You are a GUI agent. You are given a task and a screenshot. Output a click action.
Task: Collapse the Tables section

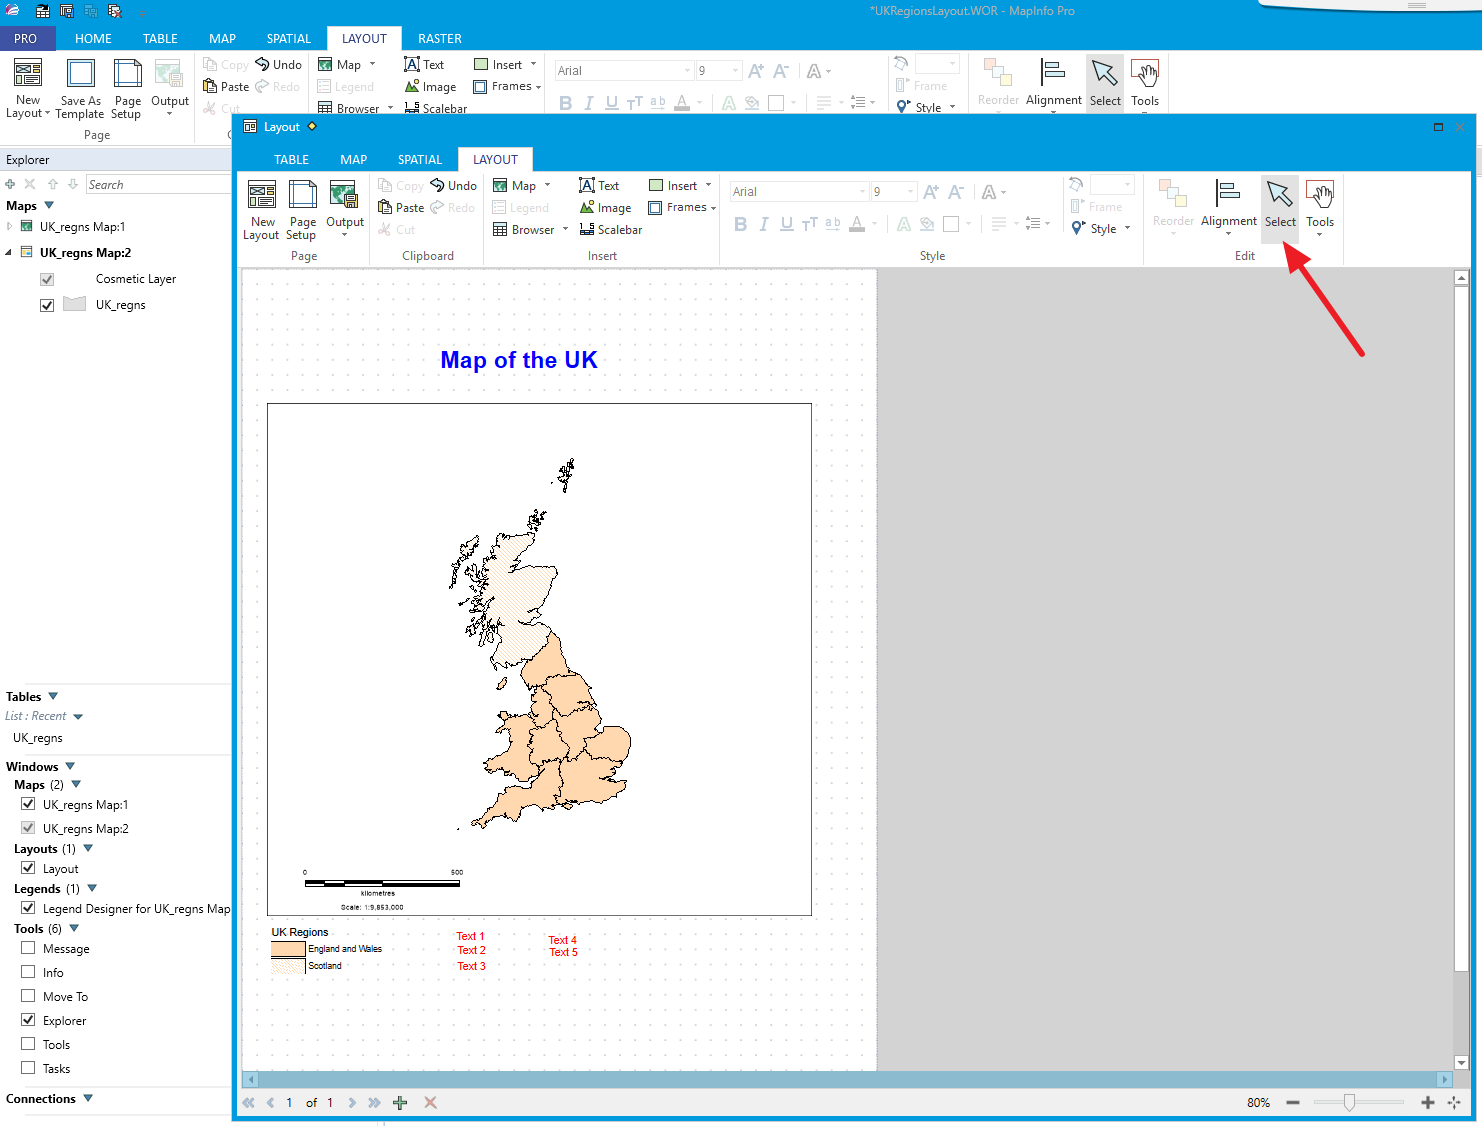pos(53,696)
